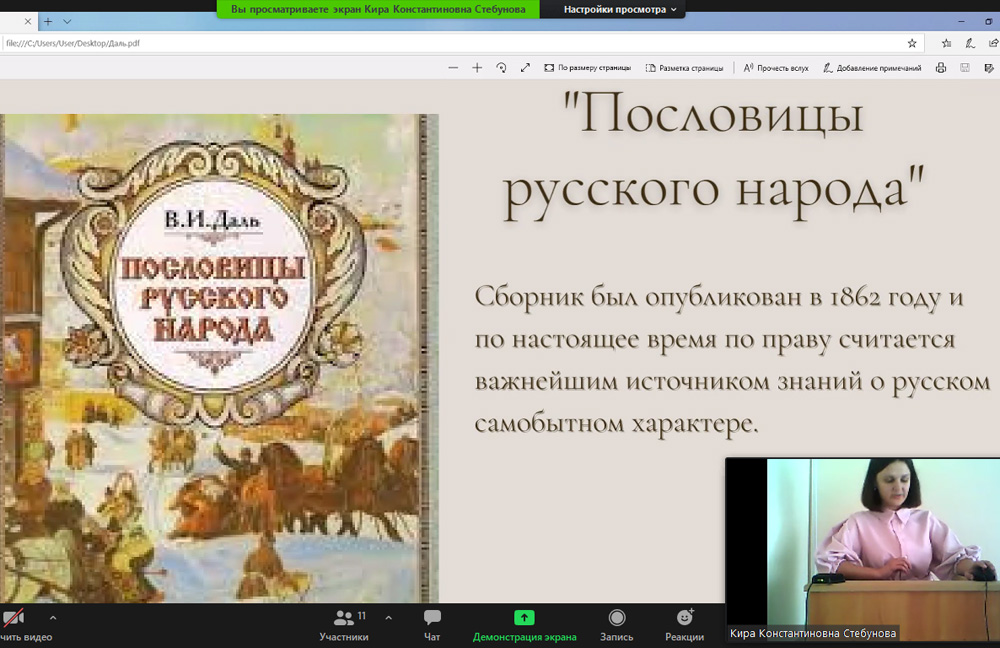Print the PDF document
Image resolution: width=1000 pixels, height=648 pixels.
pyautogui.click(x=940, y=68)
